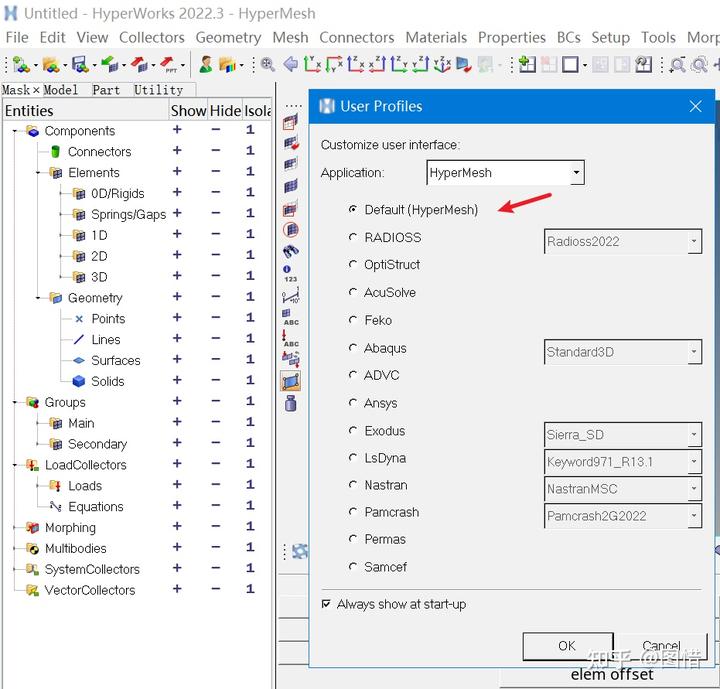Toggle the Always show at start-up checkbox
The height and width of the screenshot is (689, 720).
point(326,604)
